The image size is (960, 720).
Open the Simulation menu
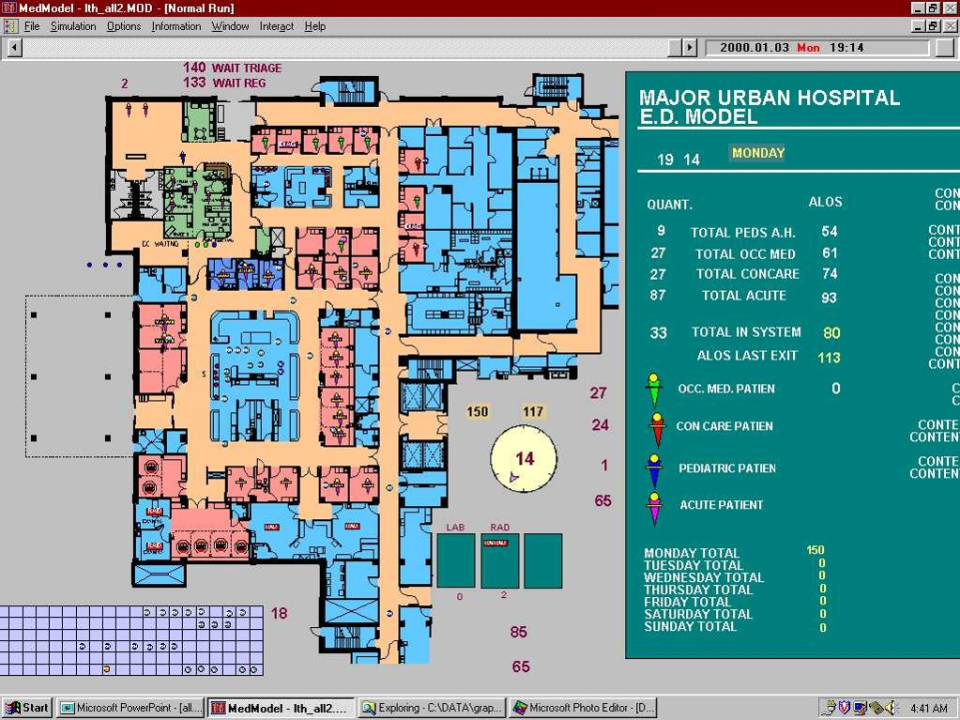pyautogui.click(x=73, y=26)
